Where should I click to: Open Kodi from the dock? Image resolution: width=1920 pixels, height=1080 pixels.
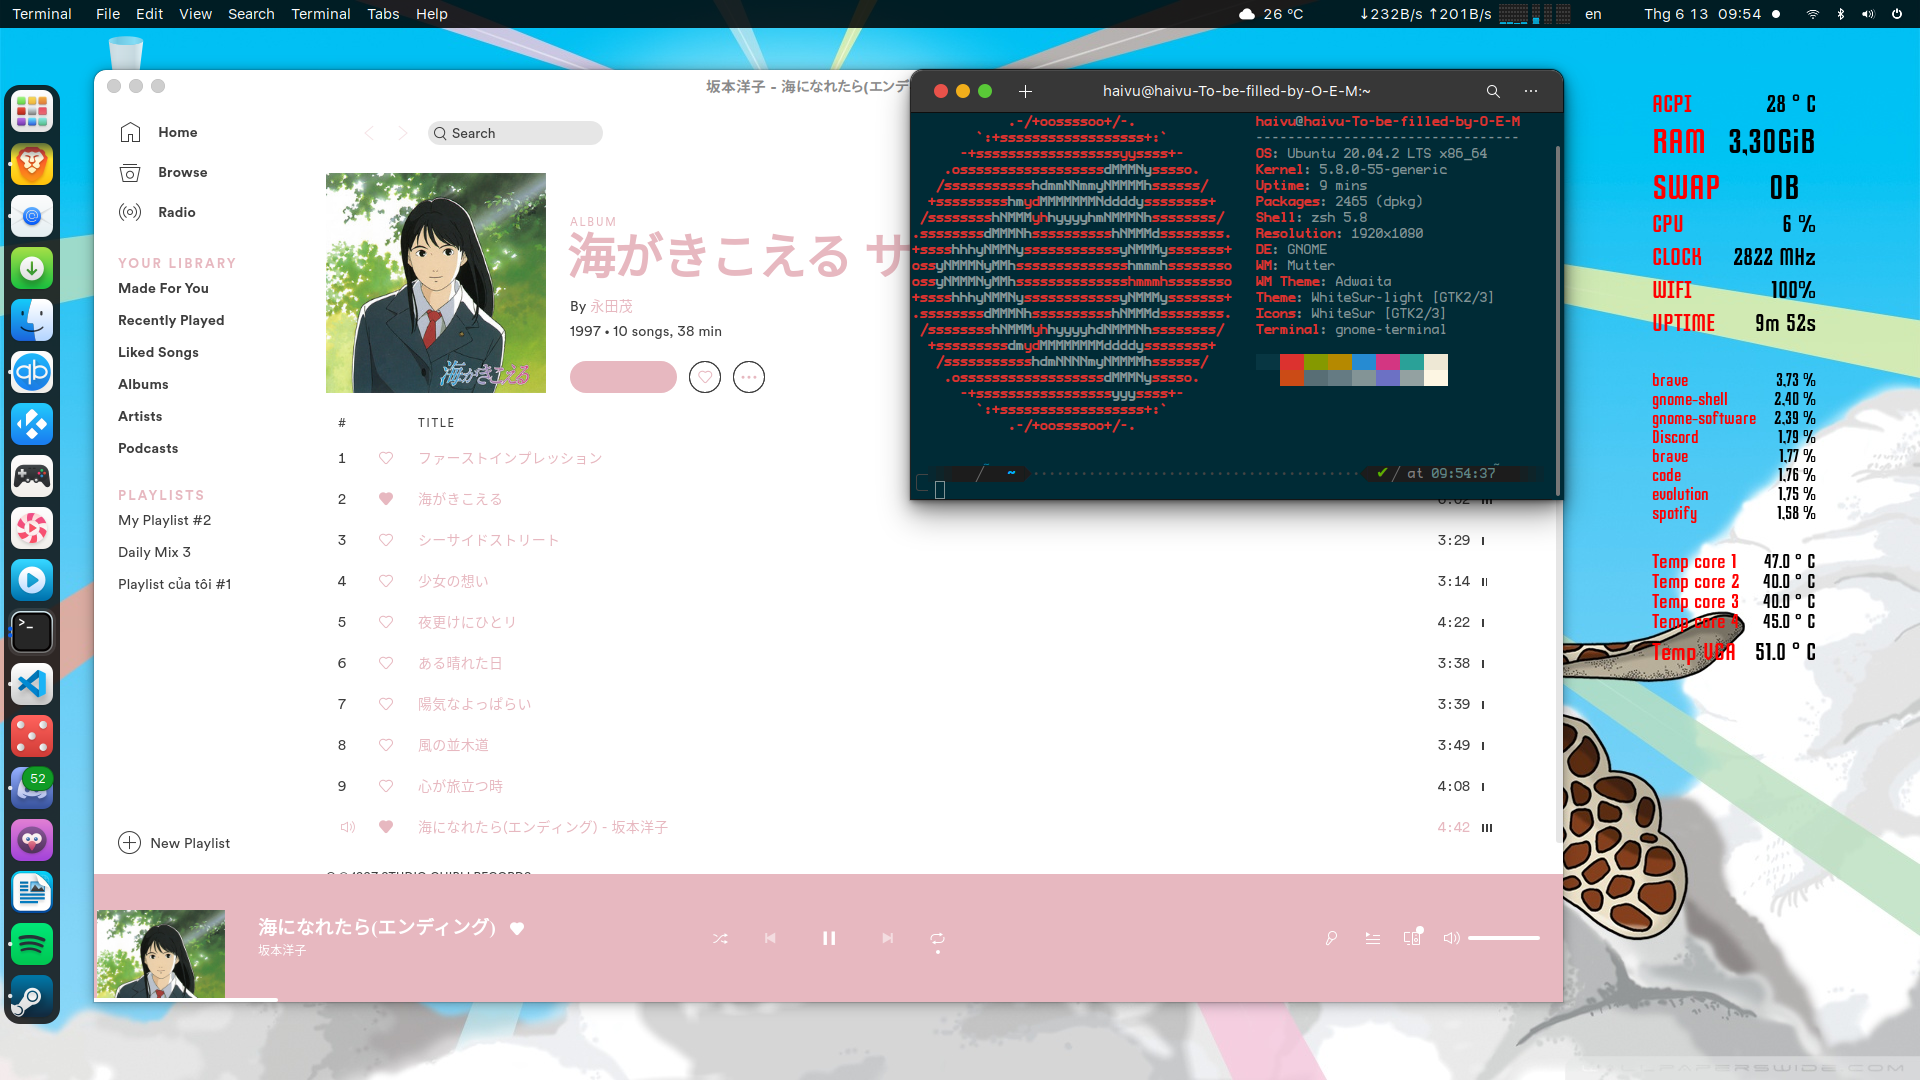32,424
